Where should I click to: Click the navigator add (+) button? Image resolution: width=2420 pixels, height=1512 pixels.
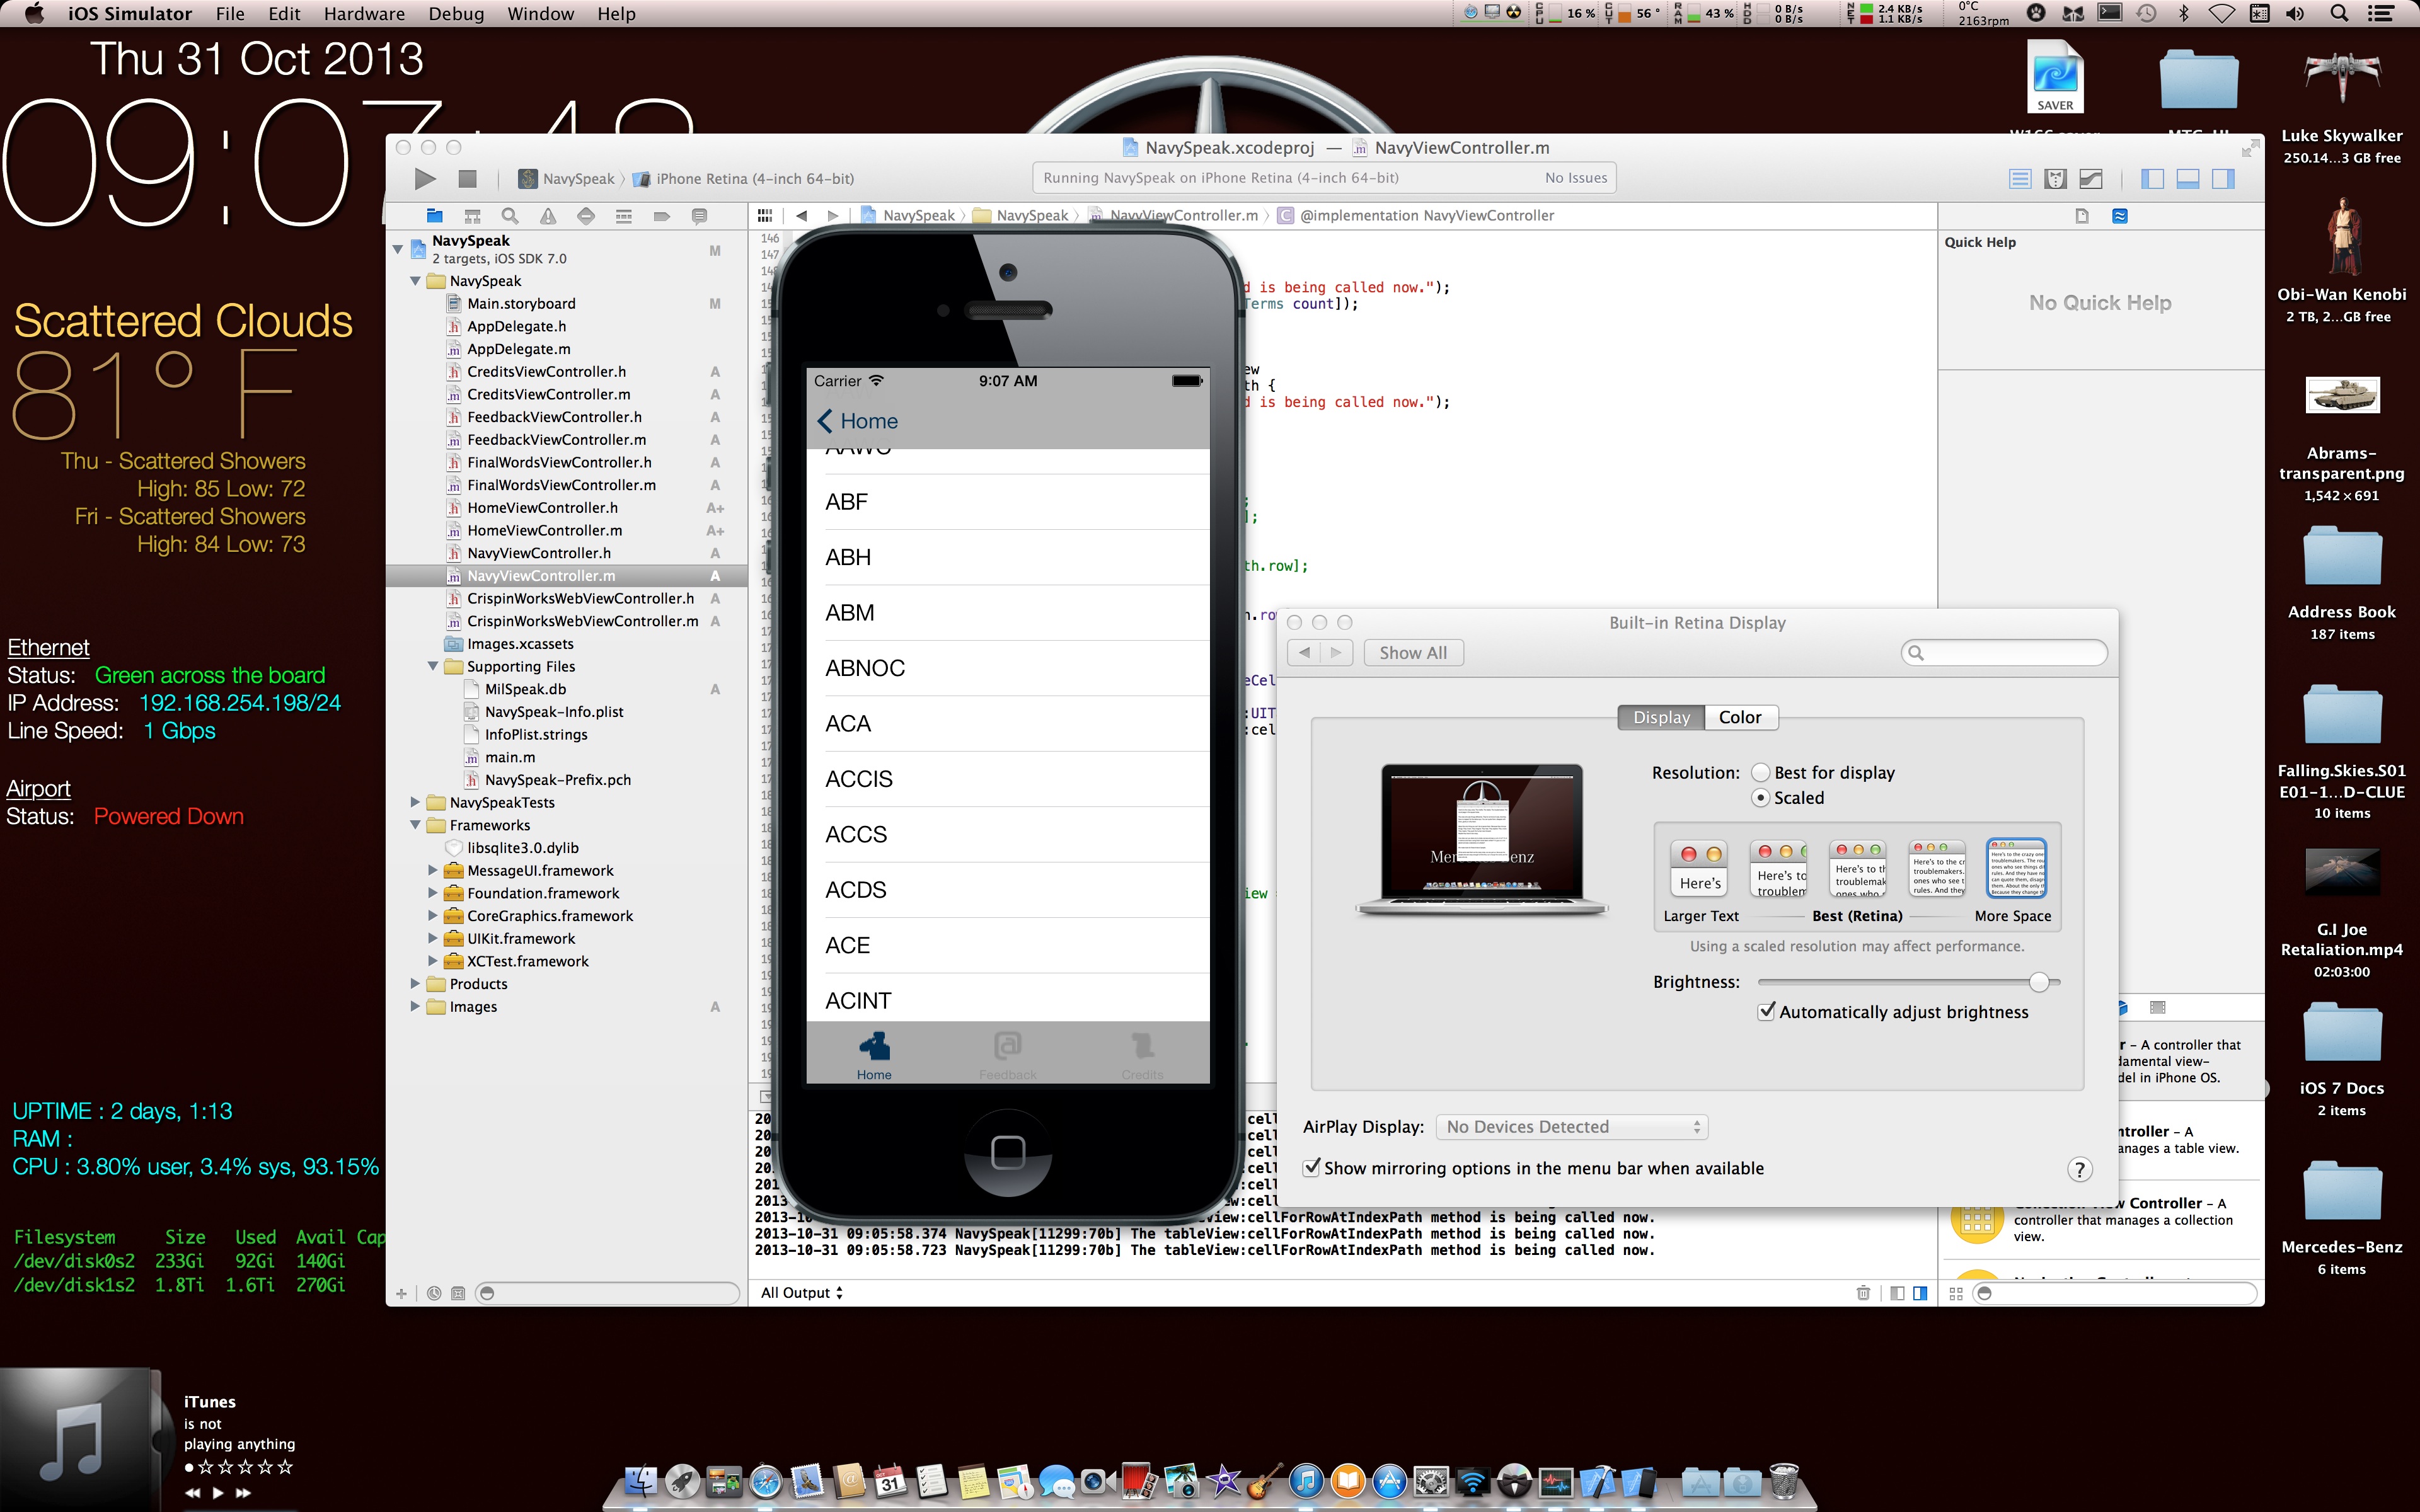point(401,1293)
